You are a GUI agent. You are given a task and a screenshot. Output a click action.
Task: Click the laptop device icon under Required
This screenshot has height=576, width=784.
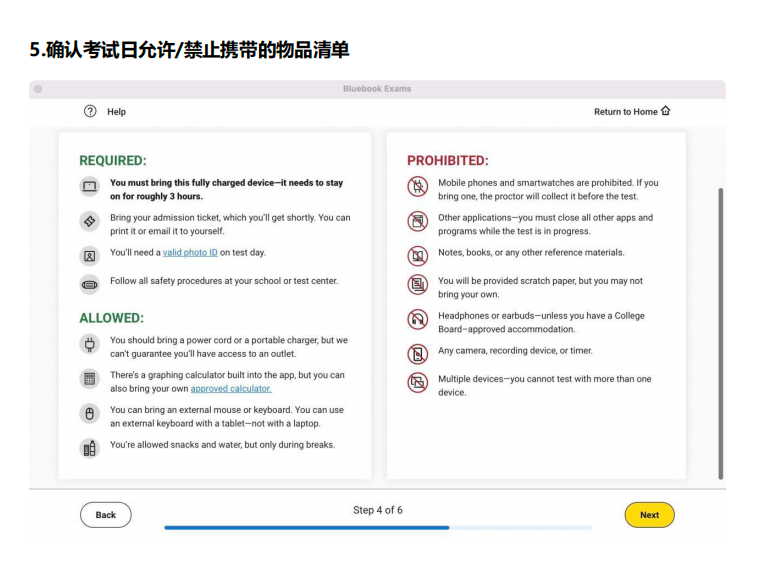click(90, 186)
